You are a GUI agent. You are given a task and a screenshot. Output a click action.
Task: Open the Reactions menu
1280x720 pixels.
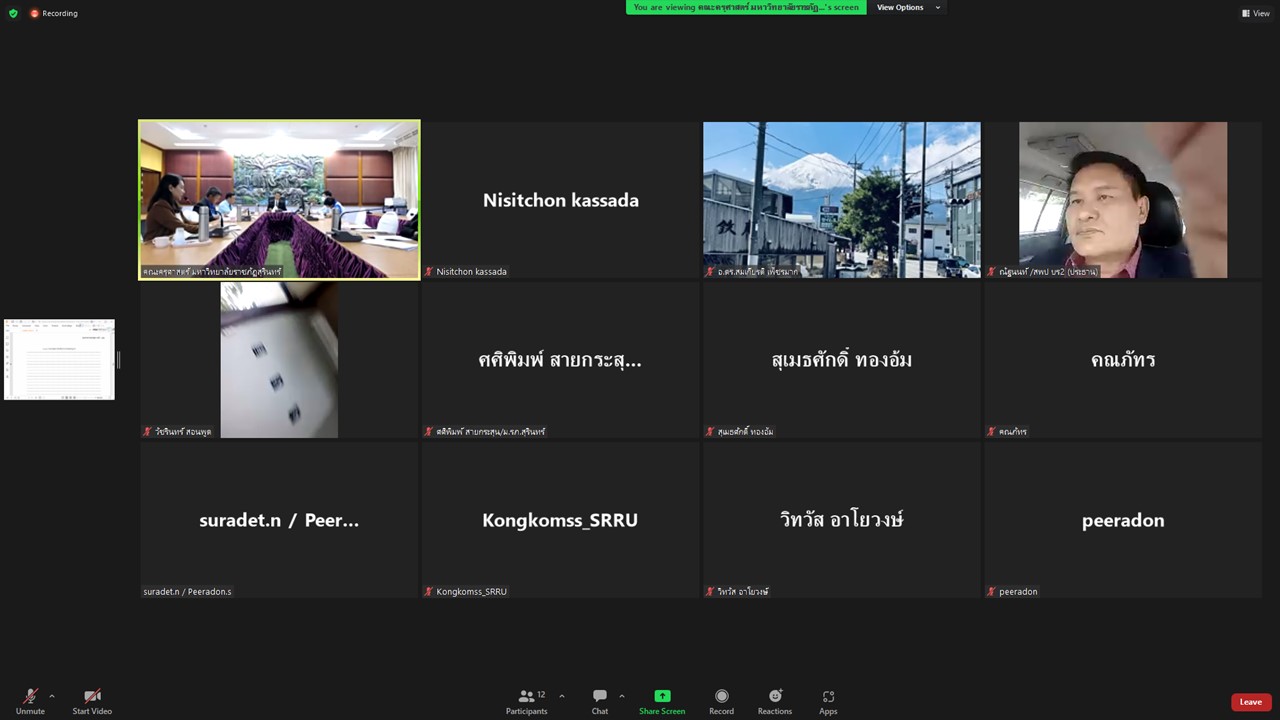pos(774,701)
